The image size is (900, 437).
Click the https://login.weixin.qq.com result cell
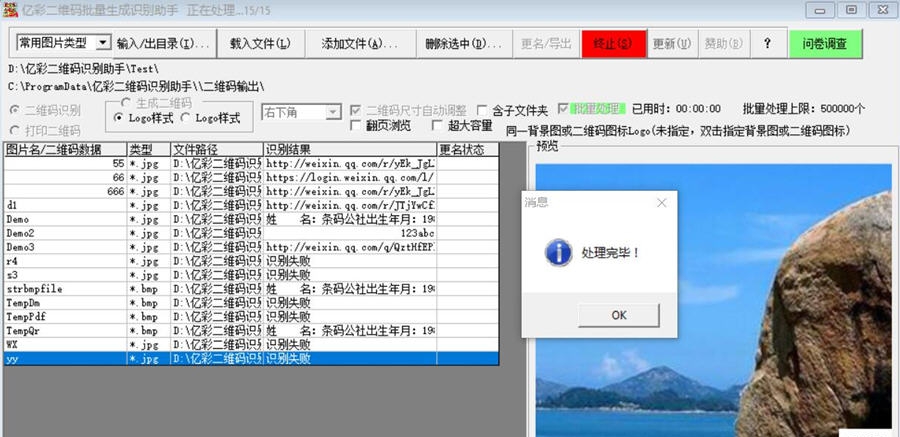point(350,177)
